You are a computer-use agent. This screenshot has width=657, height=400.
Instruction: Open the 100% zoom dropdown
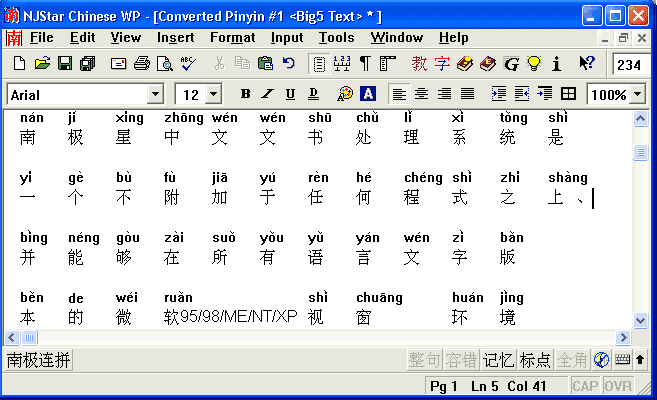[x=637, y=94]
